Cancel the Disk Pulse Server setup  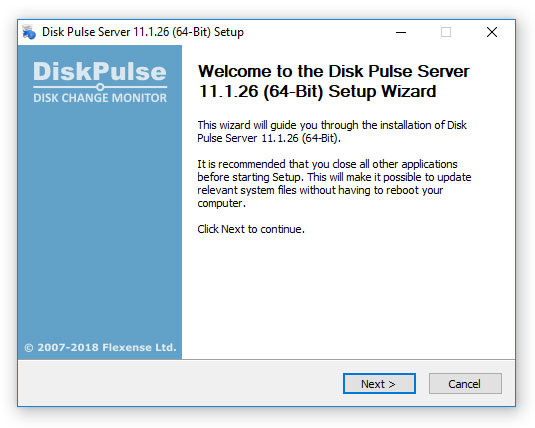point(465,384)
